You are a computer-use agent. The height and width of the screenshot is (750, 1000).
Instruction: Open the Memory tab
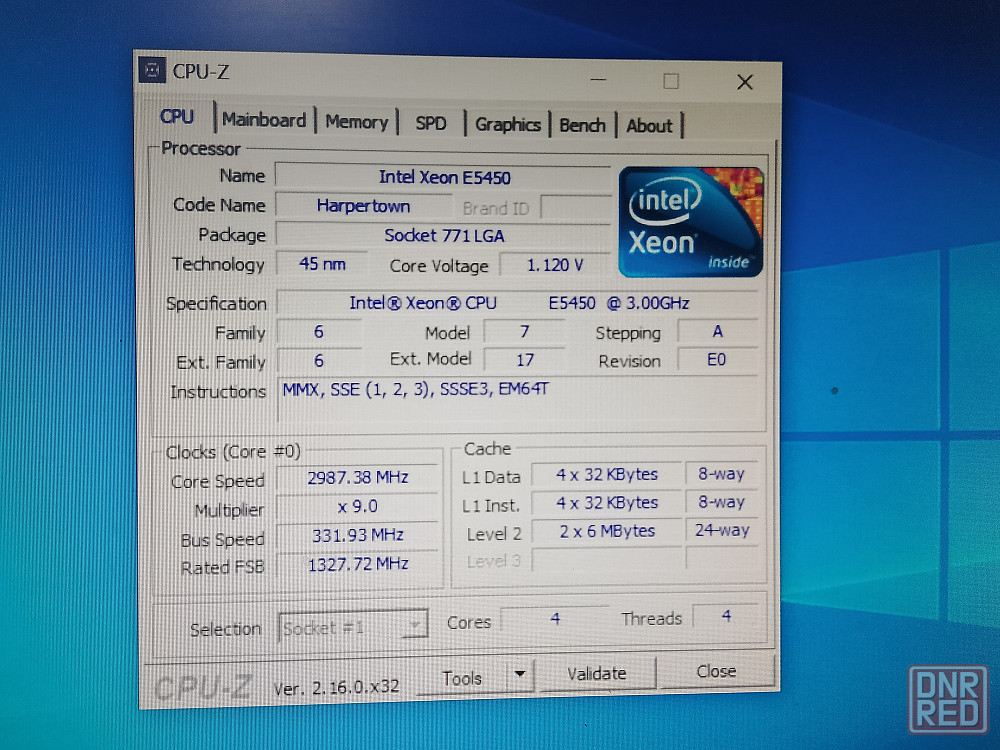[x=356, y=122]
